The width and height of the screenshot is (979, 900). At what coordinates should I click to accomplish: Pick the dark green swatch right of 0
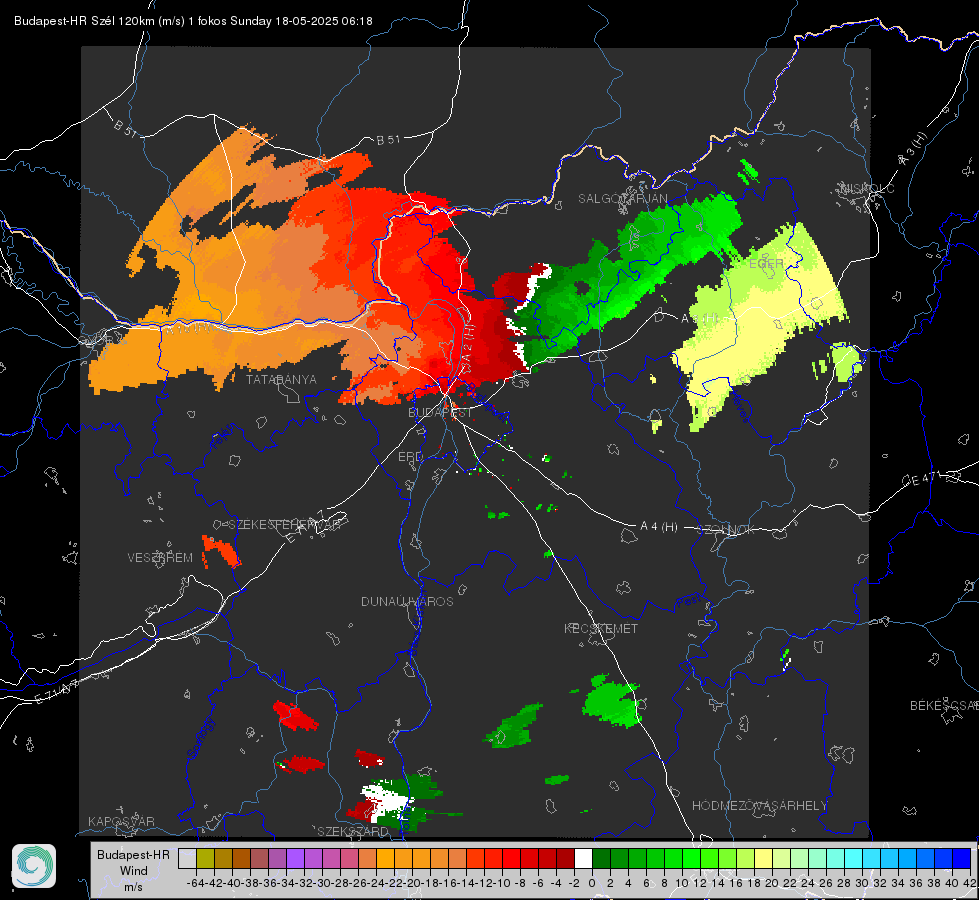[x=601, y=858]
